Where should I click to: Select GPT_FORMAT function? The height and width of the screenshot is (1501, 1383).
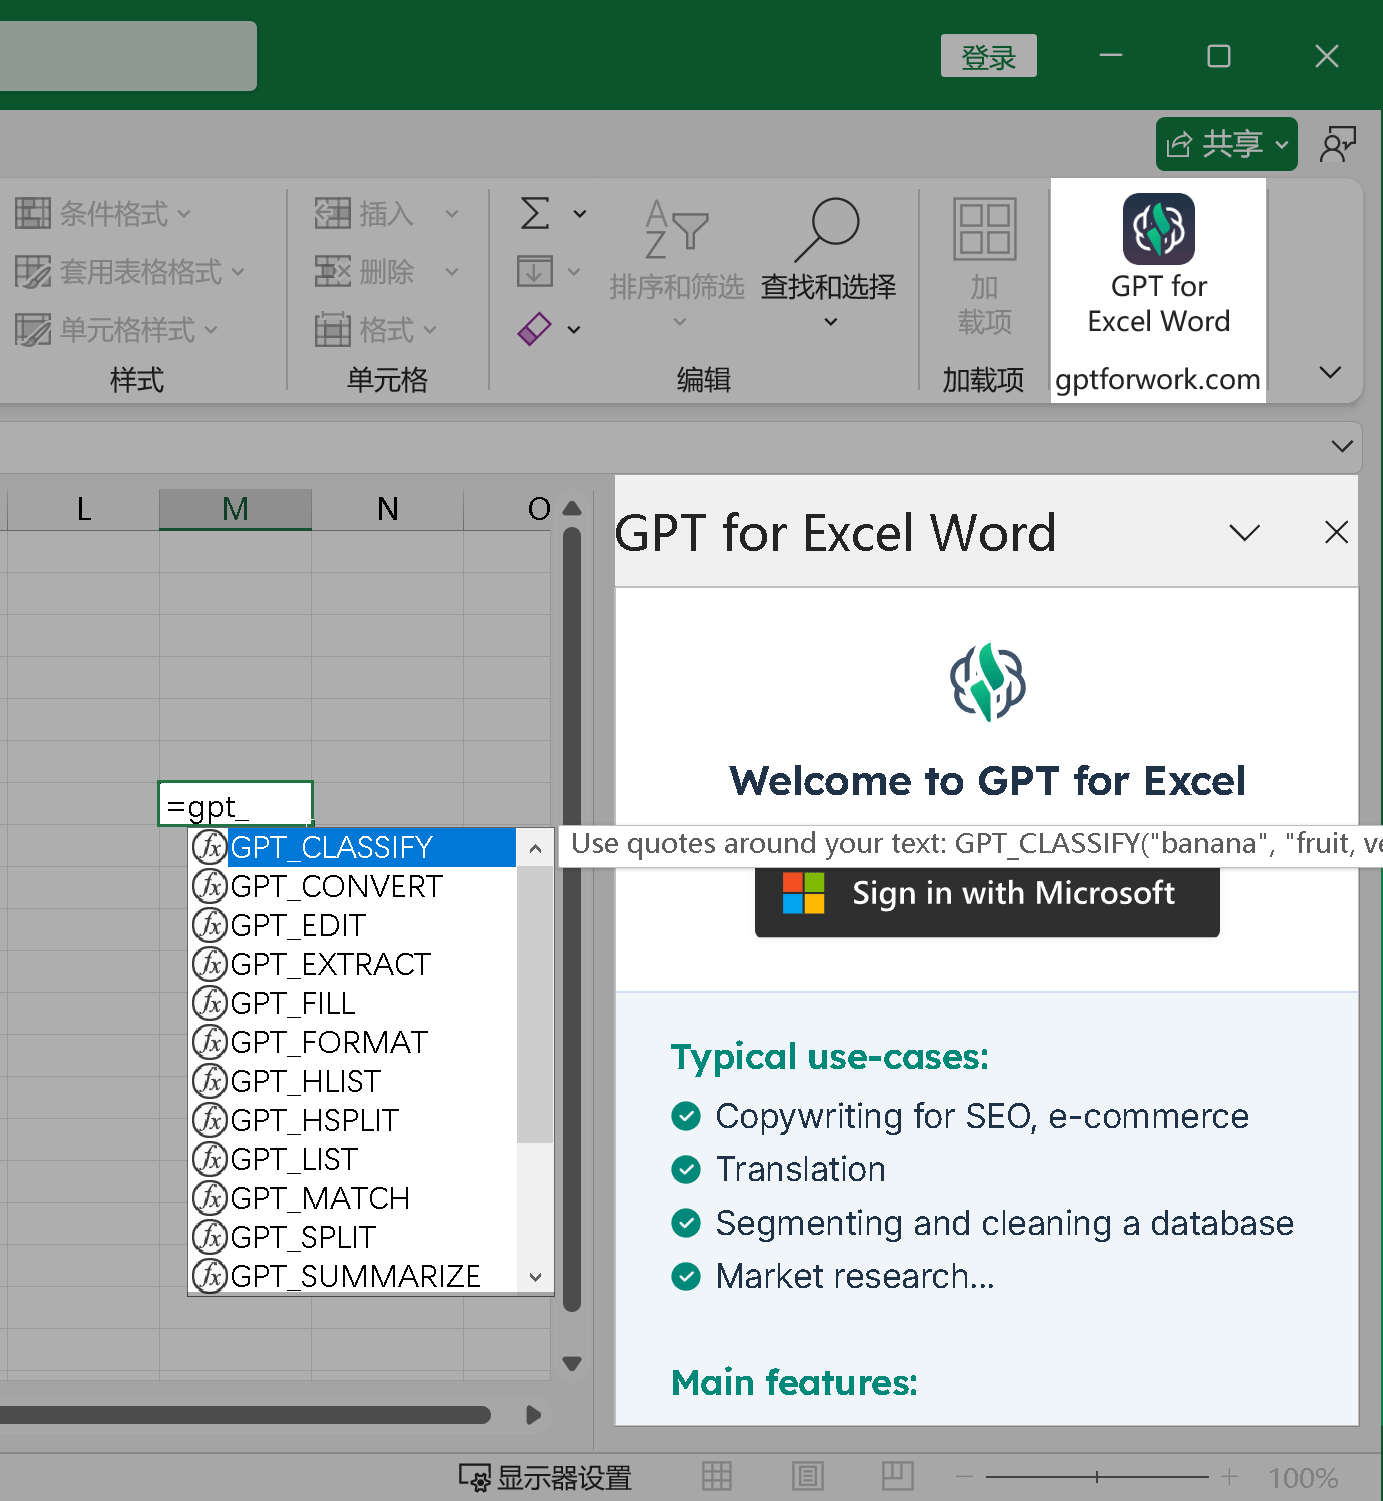click(352, 1042)
